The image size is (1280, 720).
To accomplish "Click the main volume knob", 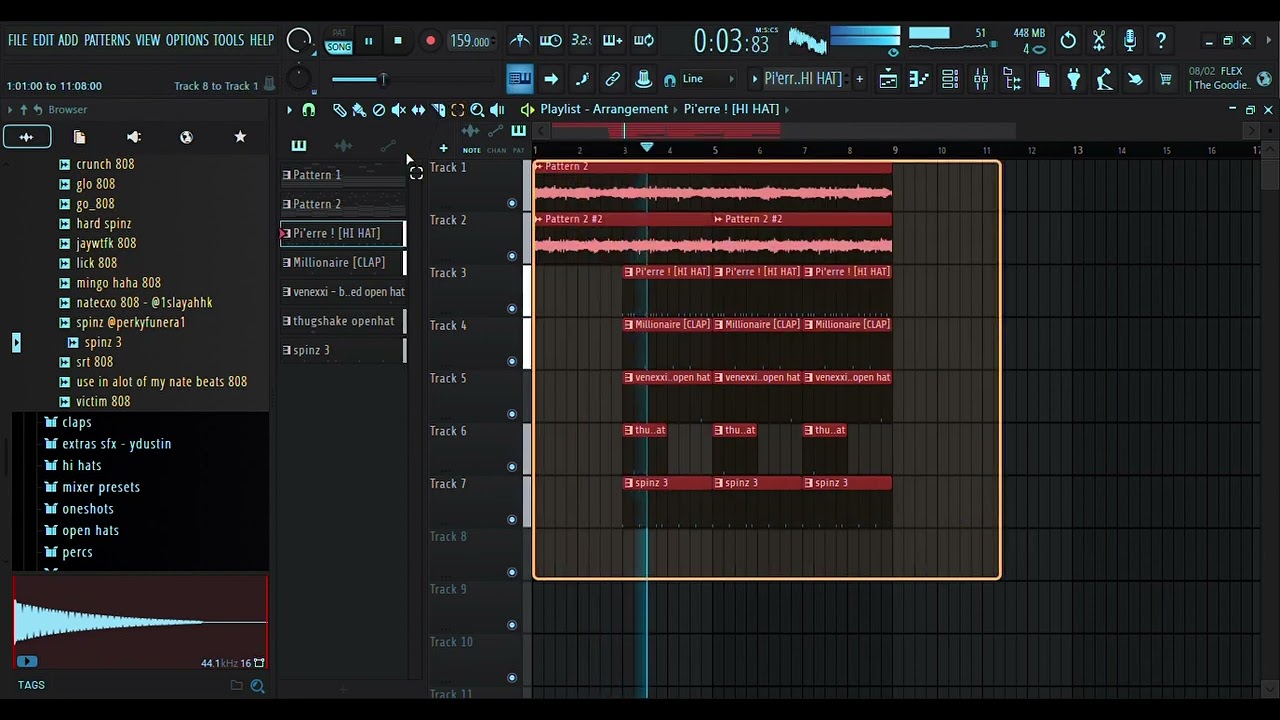I will 299,41.
